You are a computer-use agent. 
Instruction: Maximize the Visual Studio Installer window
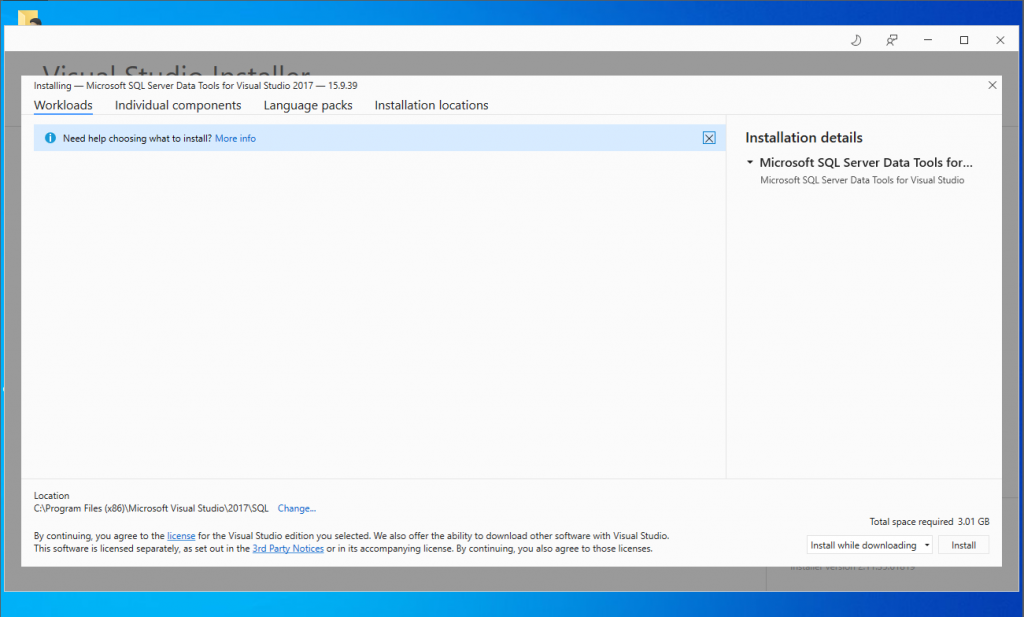pyautogui.click(x=964, y=40)
